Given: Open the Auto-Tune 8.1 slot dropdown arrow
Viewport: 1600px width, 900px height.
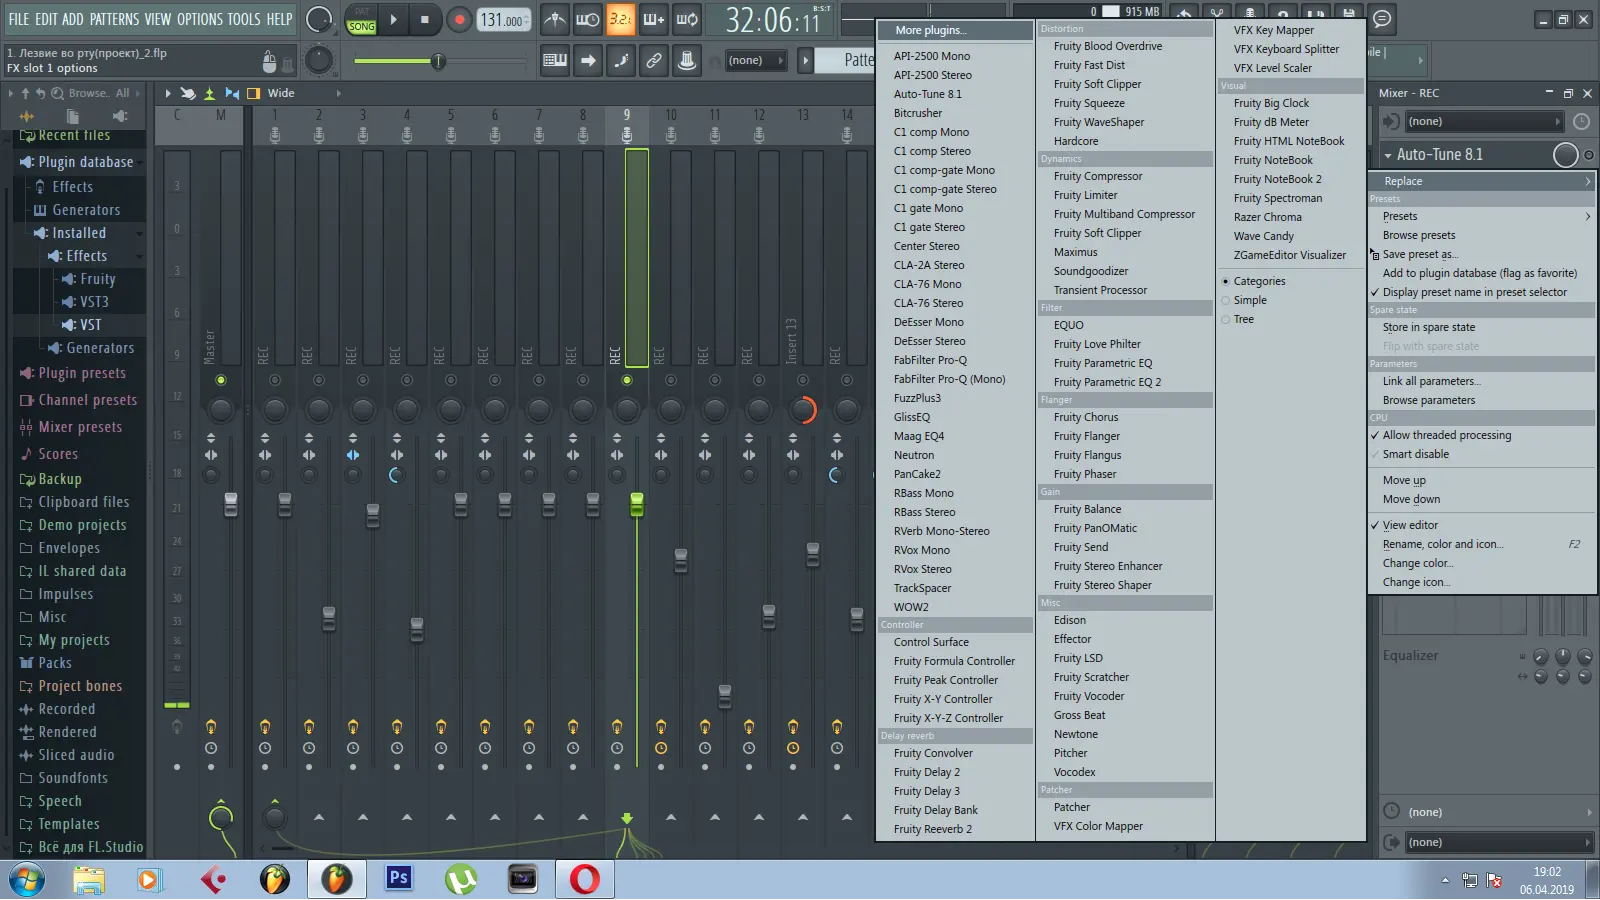Looking at the screenshot, I should click(1388, 155).
